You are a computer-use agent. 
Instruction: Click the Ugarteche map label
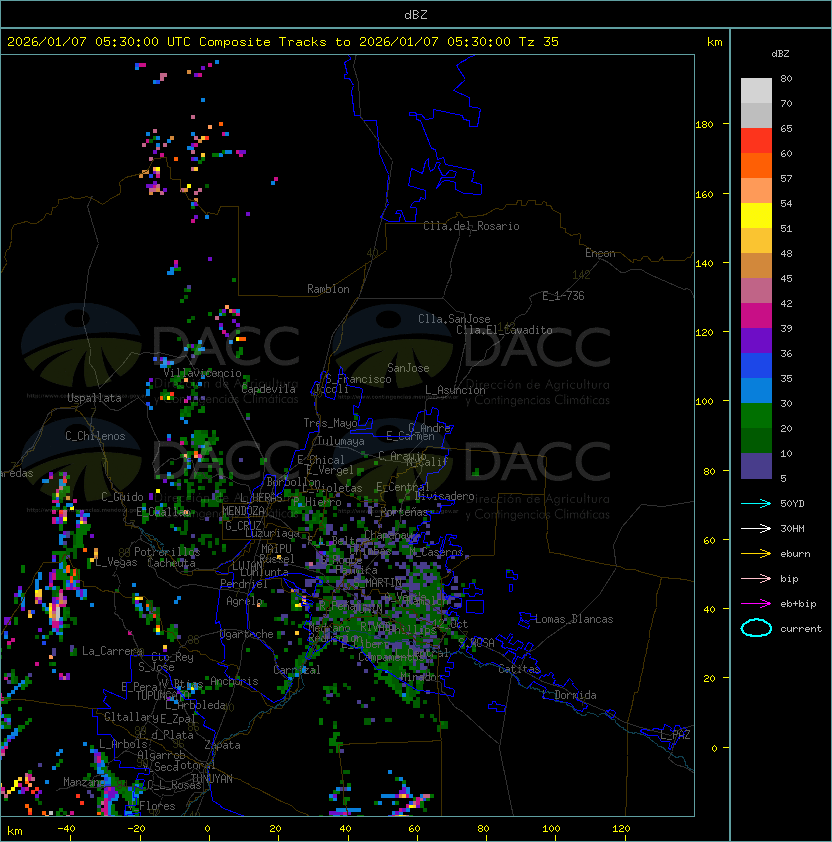tap(247, 634)
